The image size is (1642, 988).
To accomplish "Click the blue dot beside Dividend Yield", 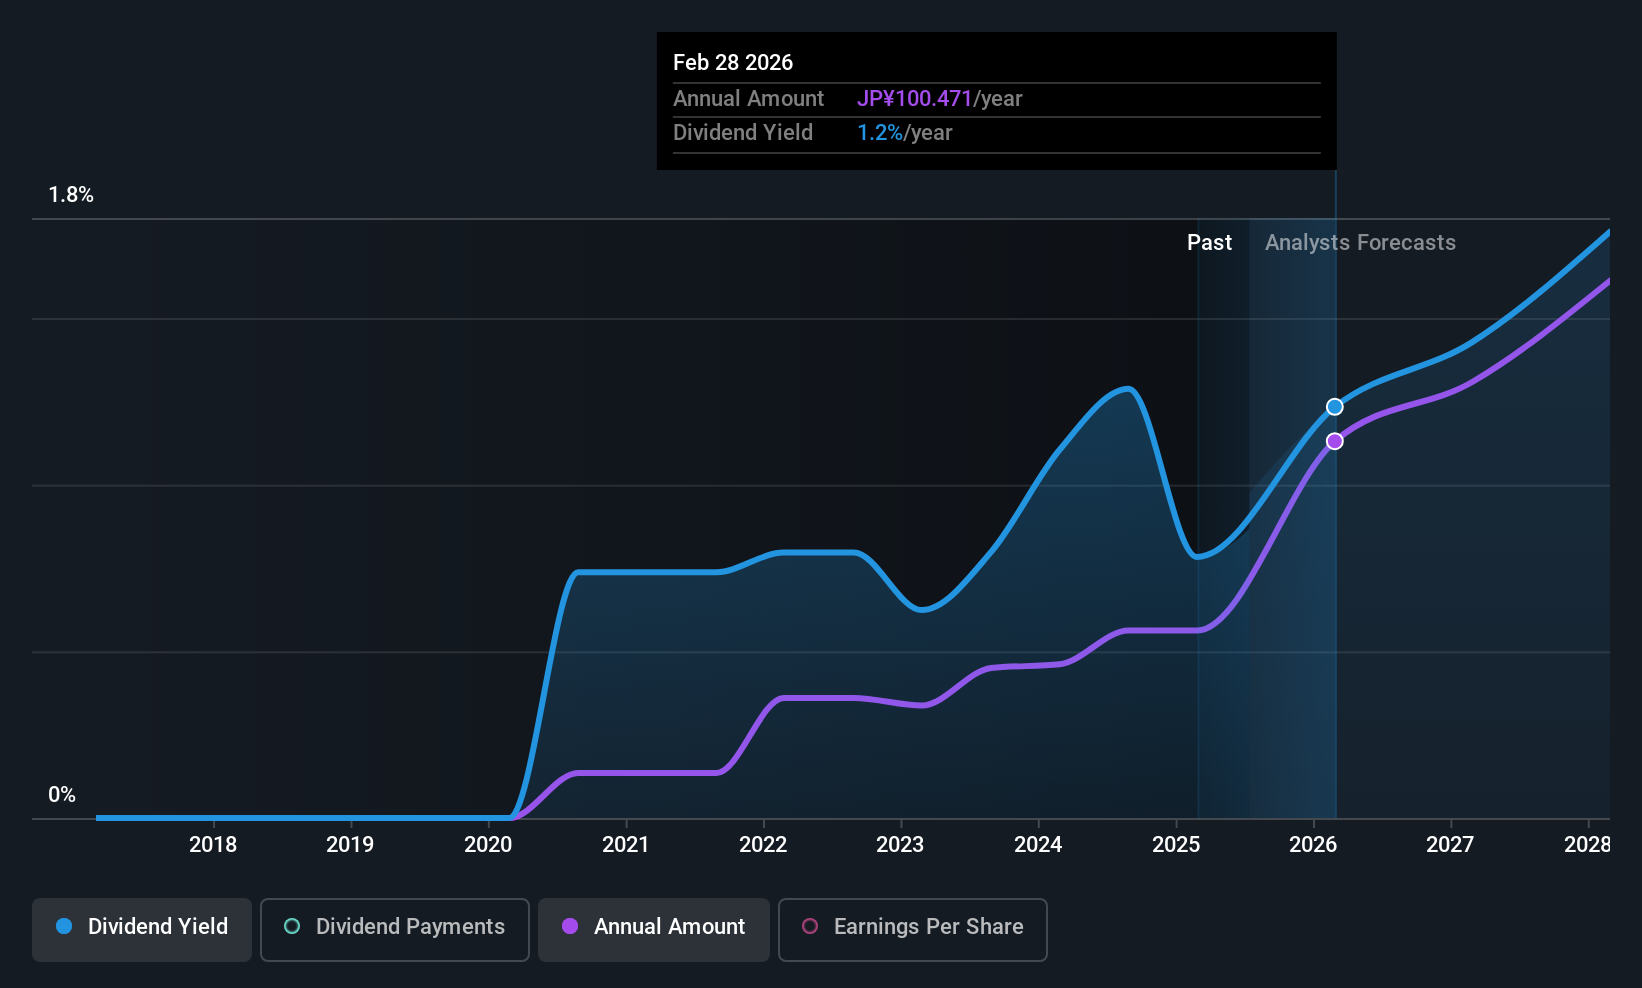I will 64,926.
